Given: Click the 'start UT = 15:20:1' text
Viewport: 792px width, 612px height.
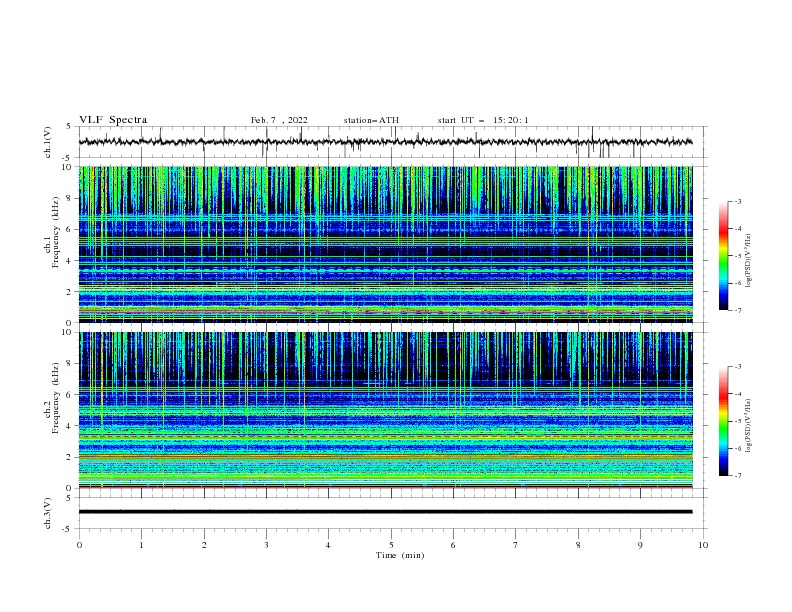Looking at the screenshot, I should click(x=483, y=120).
